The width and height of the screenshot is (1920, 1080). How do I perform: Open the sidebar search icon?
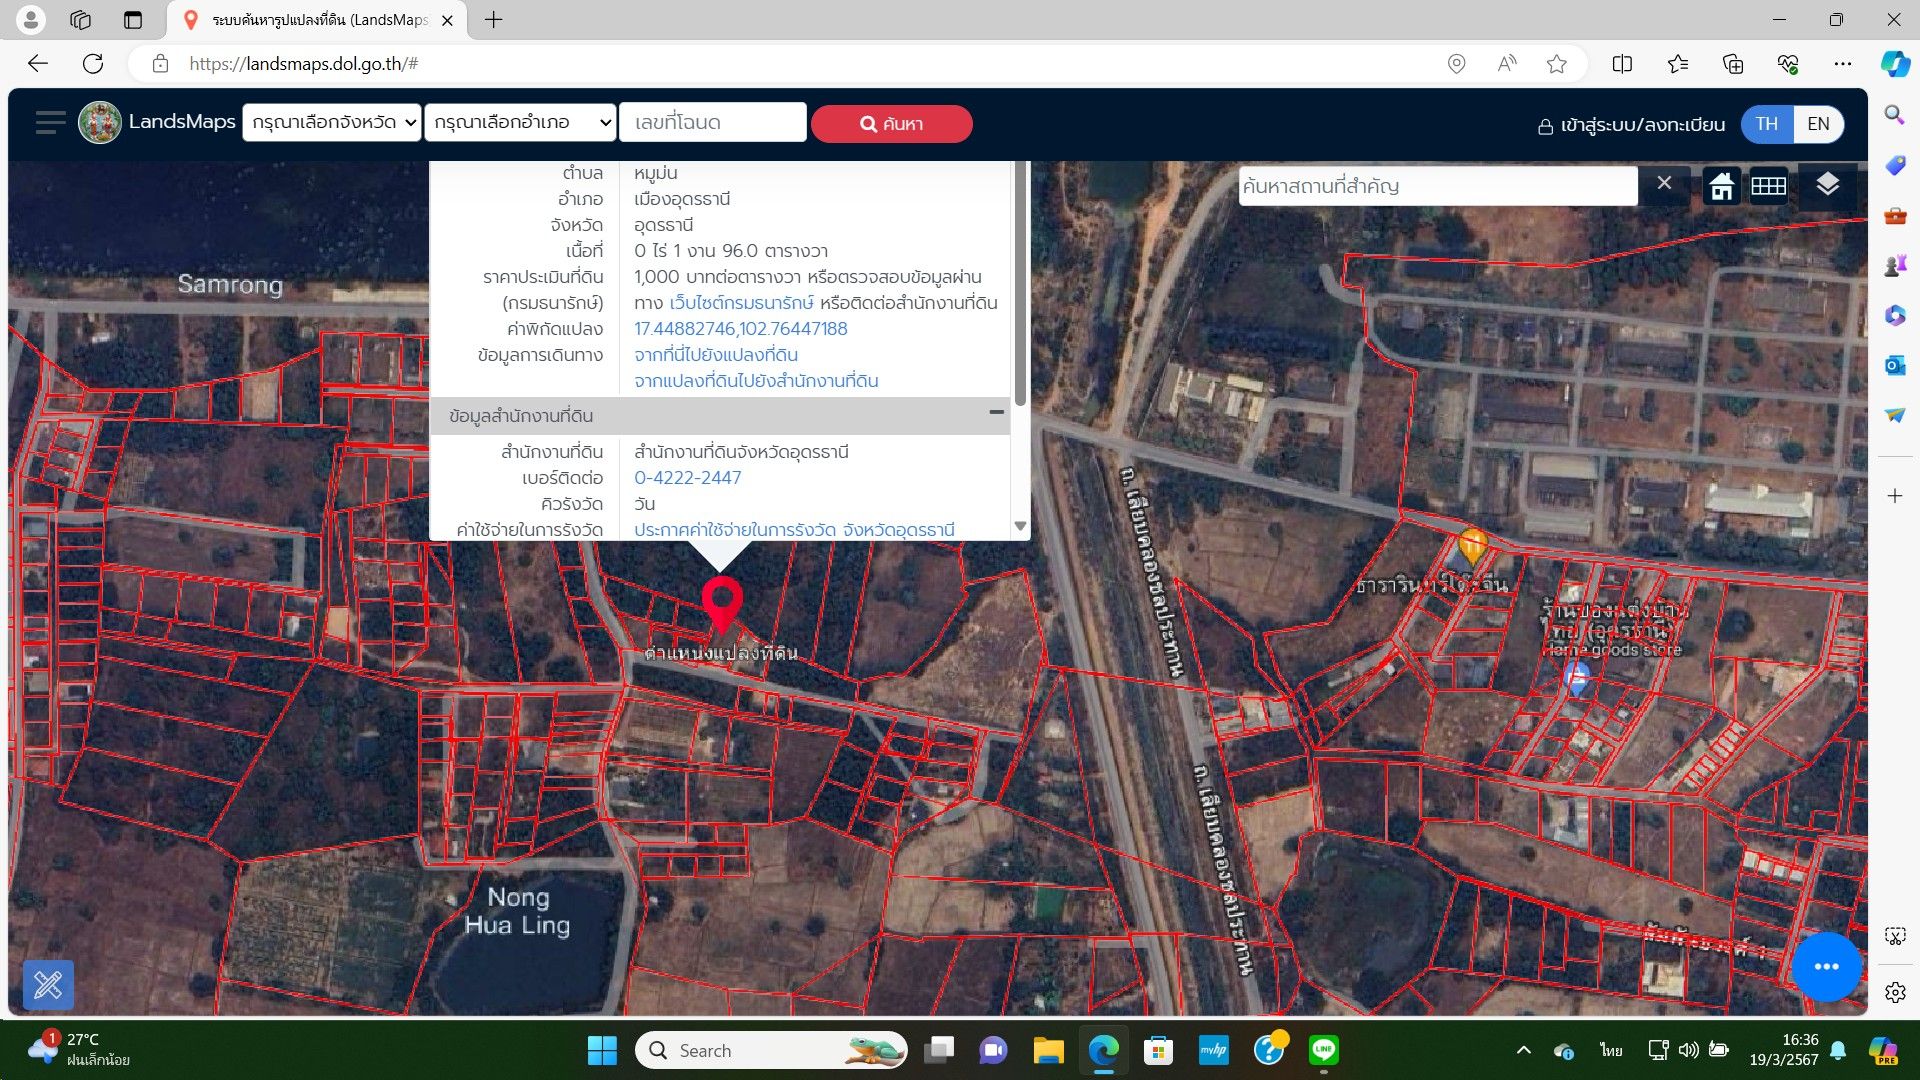pyautogui.click(x=1894, y=115)
